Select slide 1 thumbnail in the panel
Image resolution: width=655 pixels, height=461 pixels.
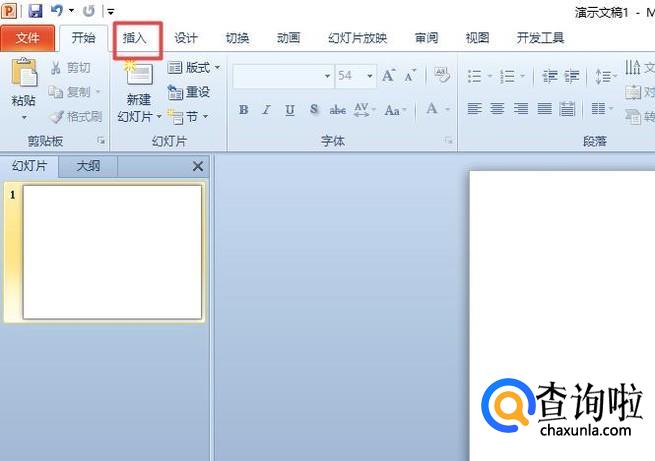112,252
